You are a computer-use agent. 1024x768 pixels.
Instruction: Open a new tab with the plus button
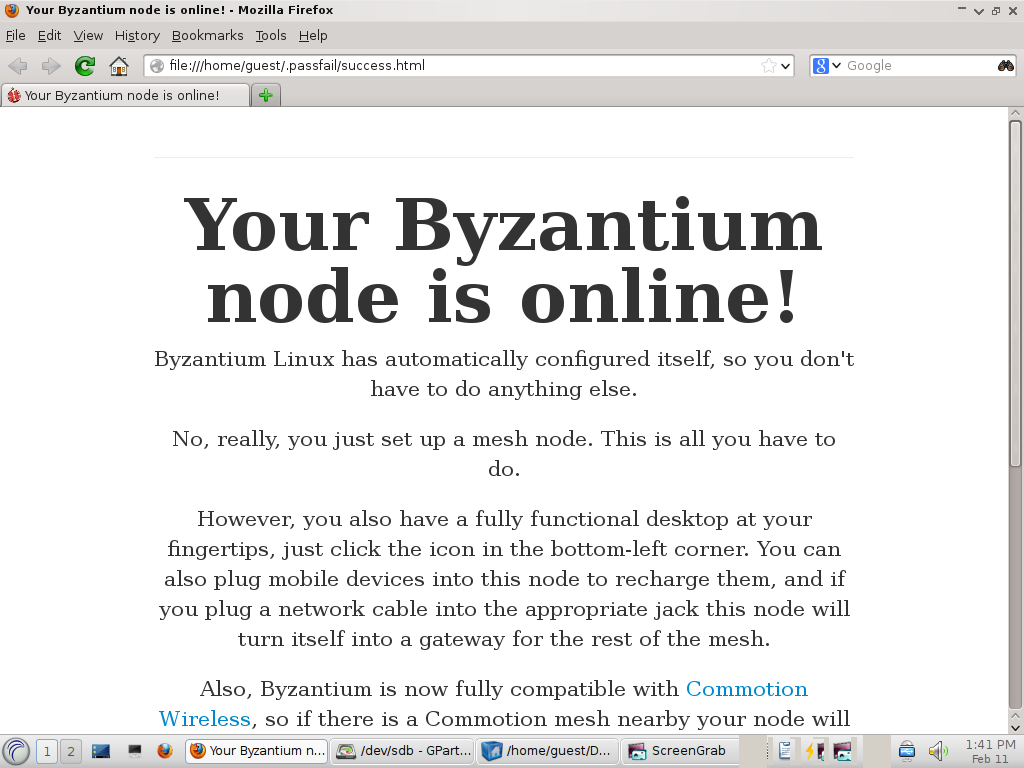click(265, 95)
